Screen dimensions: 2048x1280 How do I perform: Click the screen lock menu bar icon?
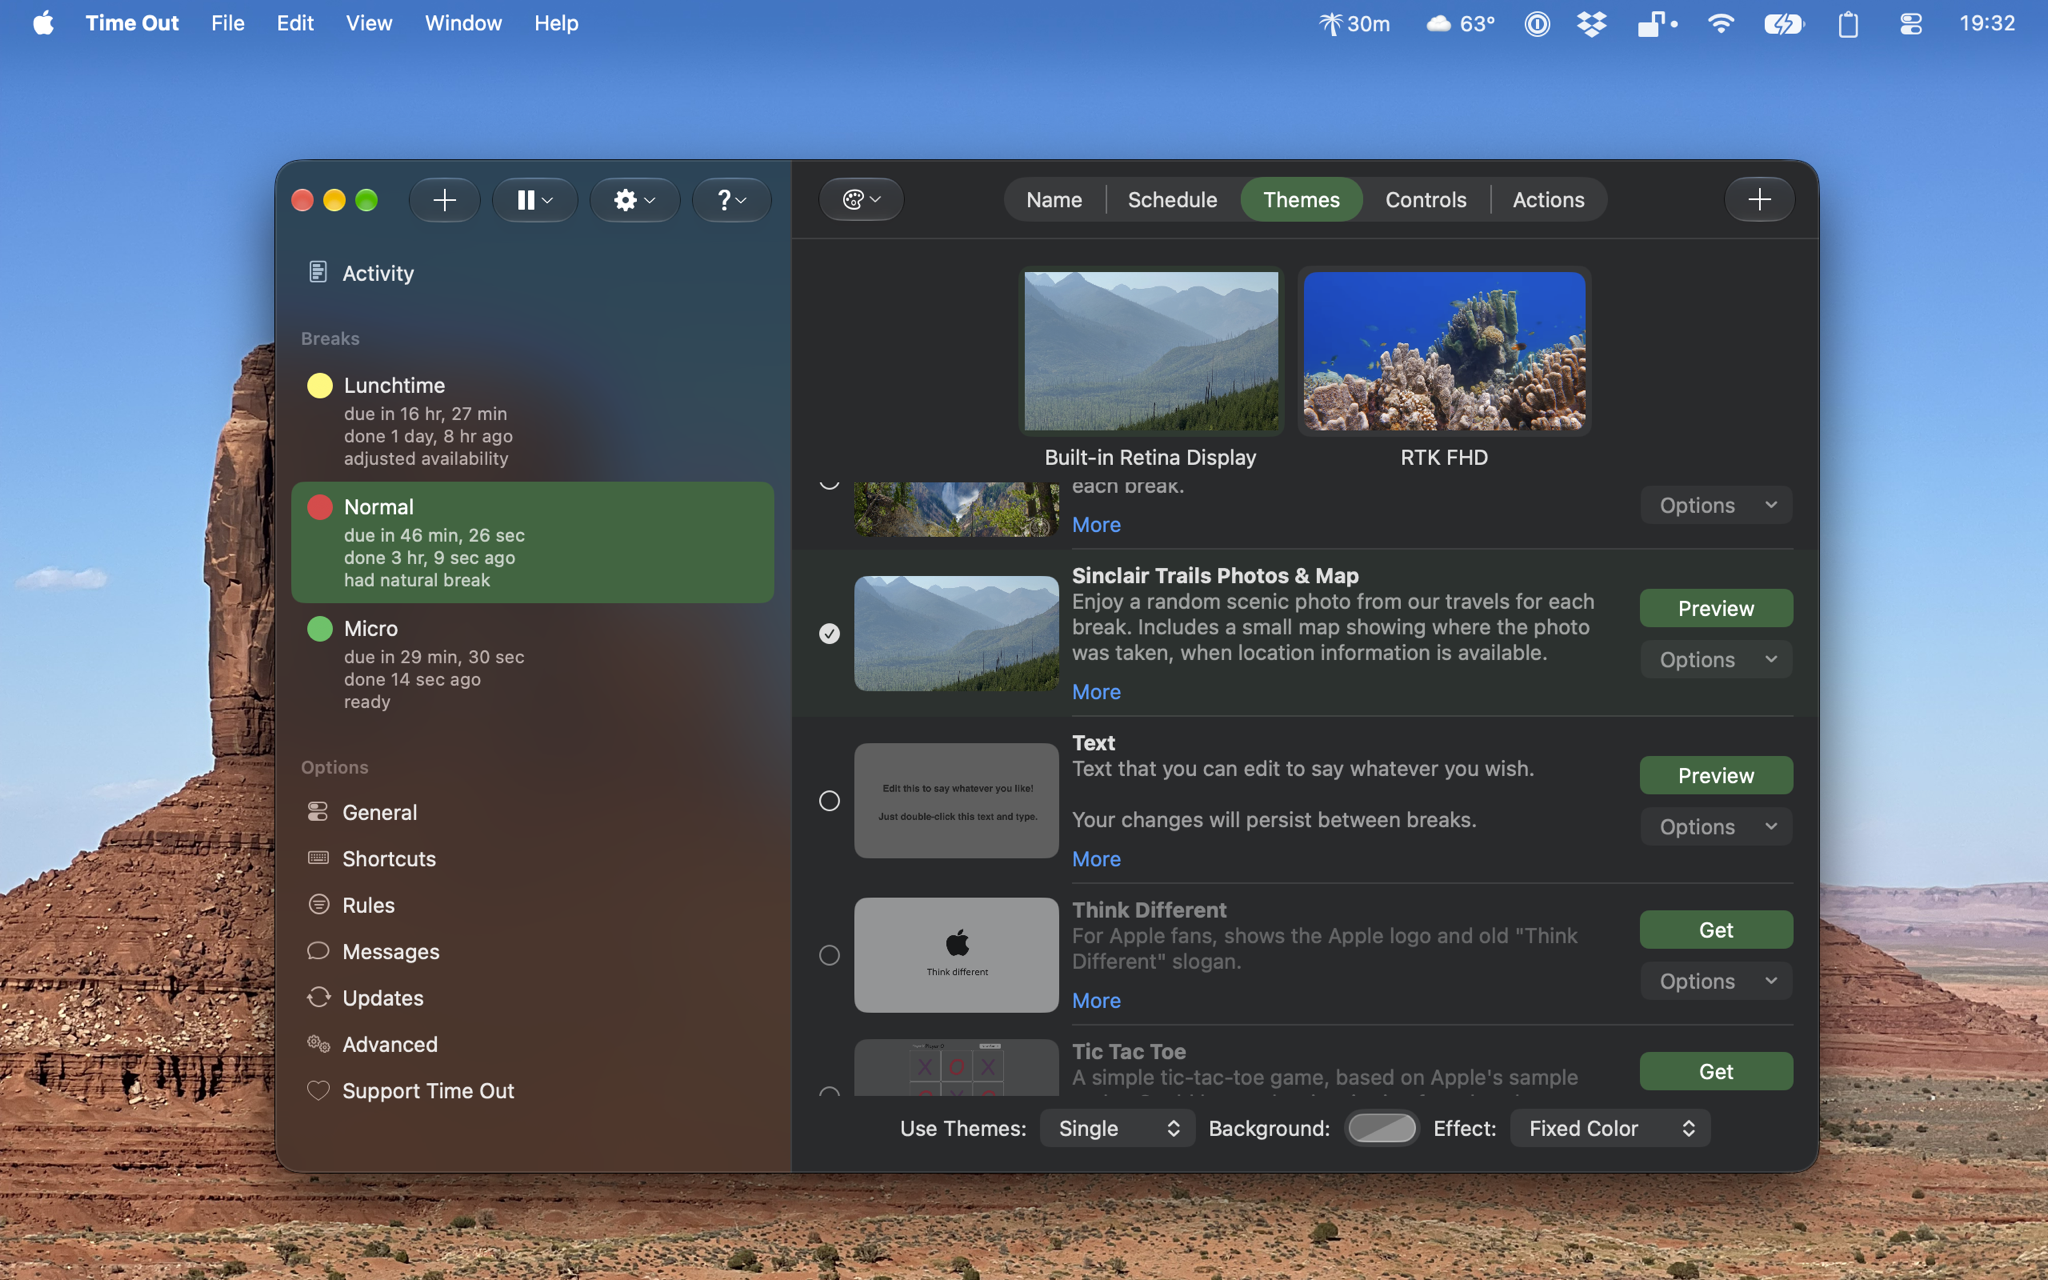point(1656,23)
